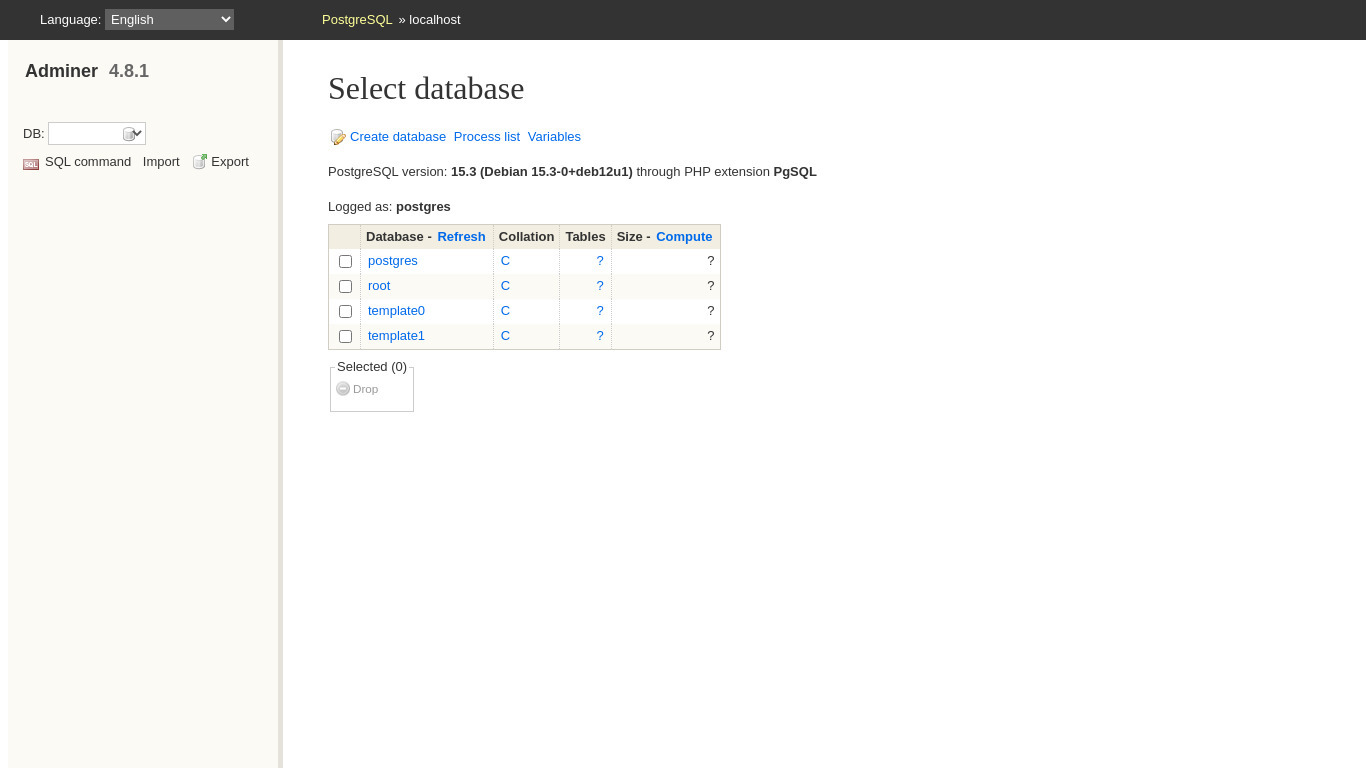Click collation C link for template0
1366x768 pixels.
pos(505,310)
